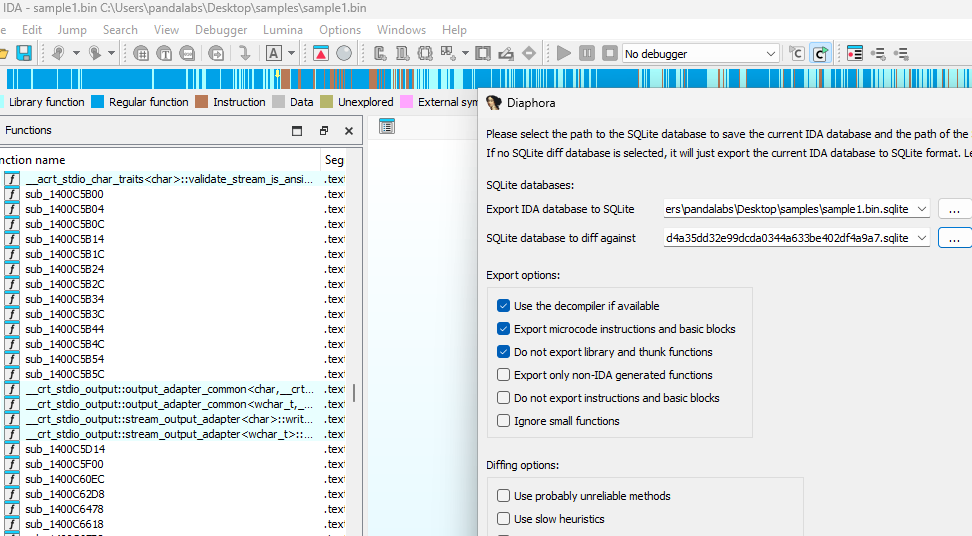Viewport: 972px width, 536px height.
Task: Click the Pause process icon
Action: (x=587, y=53)
